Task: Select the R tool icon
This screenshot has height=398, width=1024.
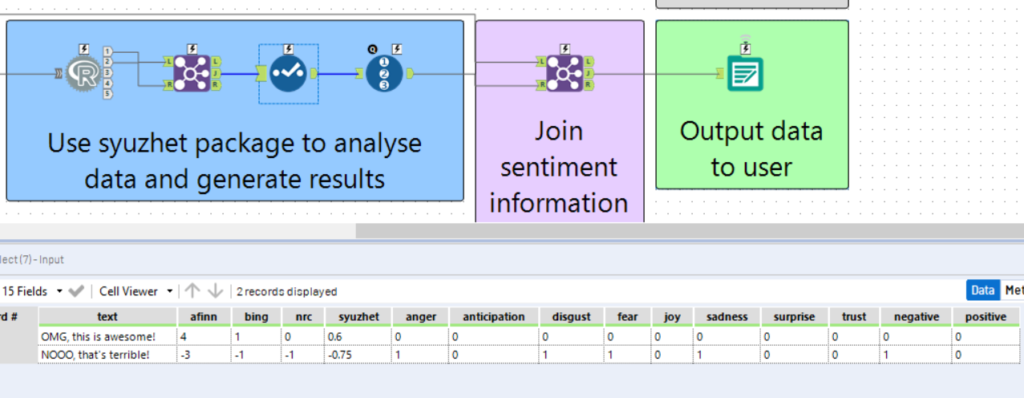Action: (x=85, y=74)
